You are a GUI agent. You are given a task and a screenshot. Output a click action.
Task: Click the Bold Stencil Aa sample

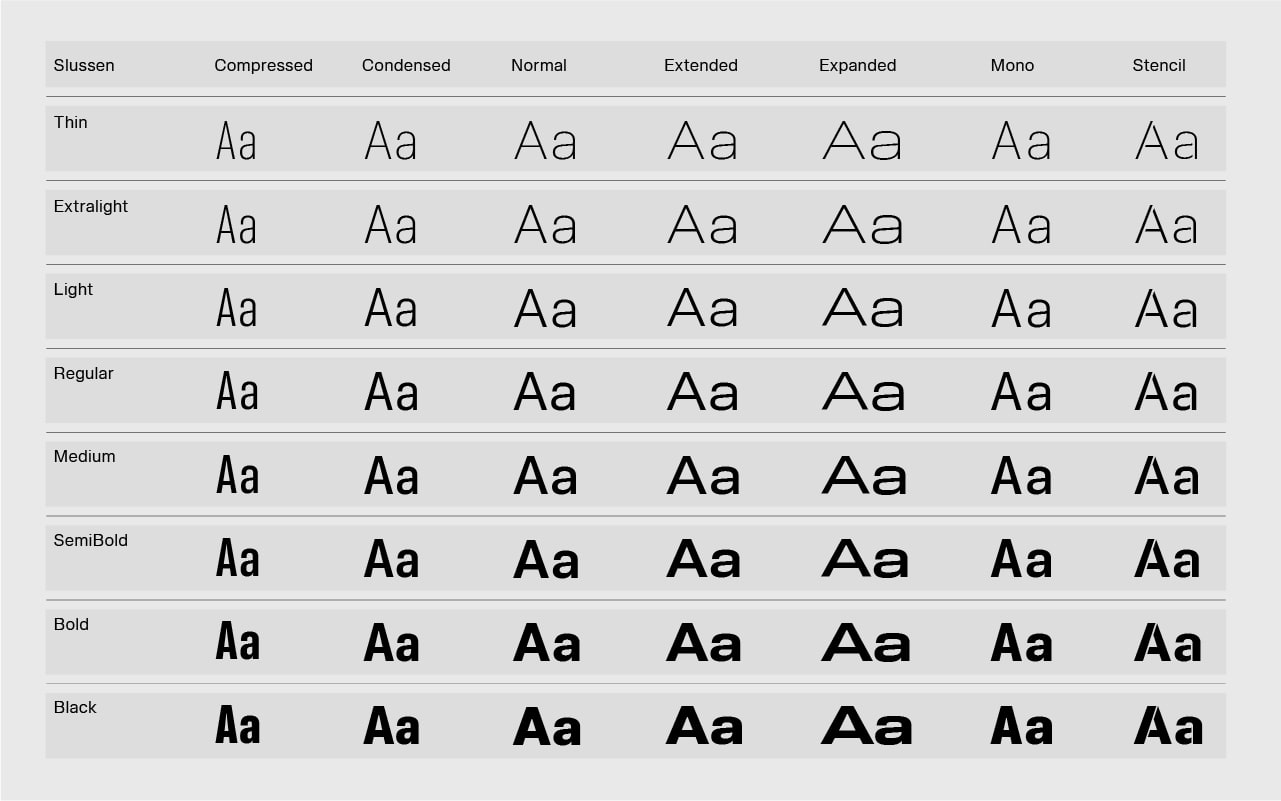1167,643
